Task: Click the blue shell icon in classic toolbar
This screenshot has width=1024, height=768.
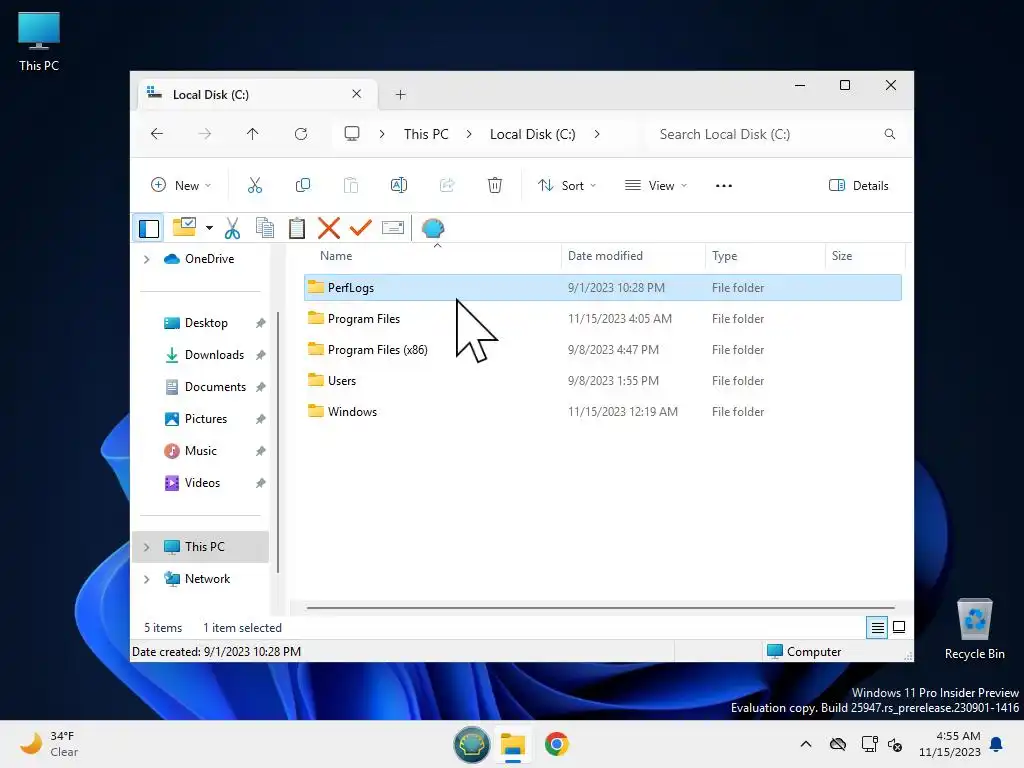Action: pyautogui.click(x=433, y=228)
